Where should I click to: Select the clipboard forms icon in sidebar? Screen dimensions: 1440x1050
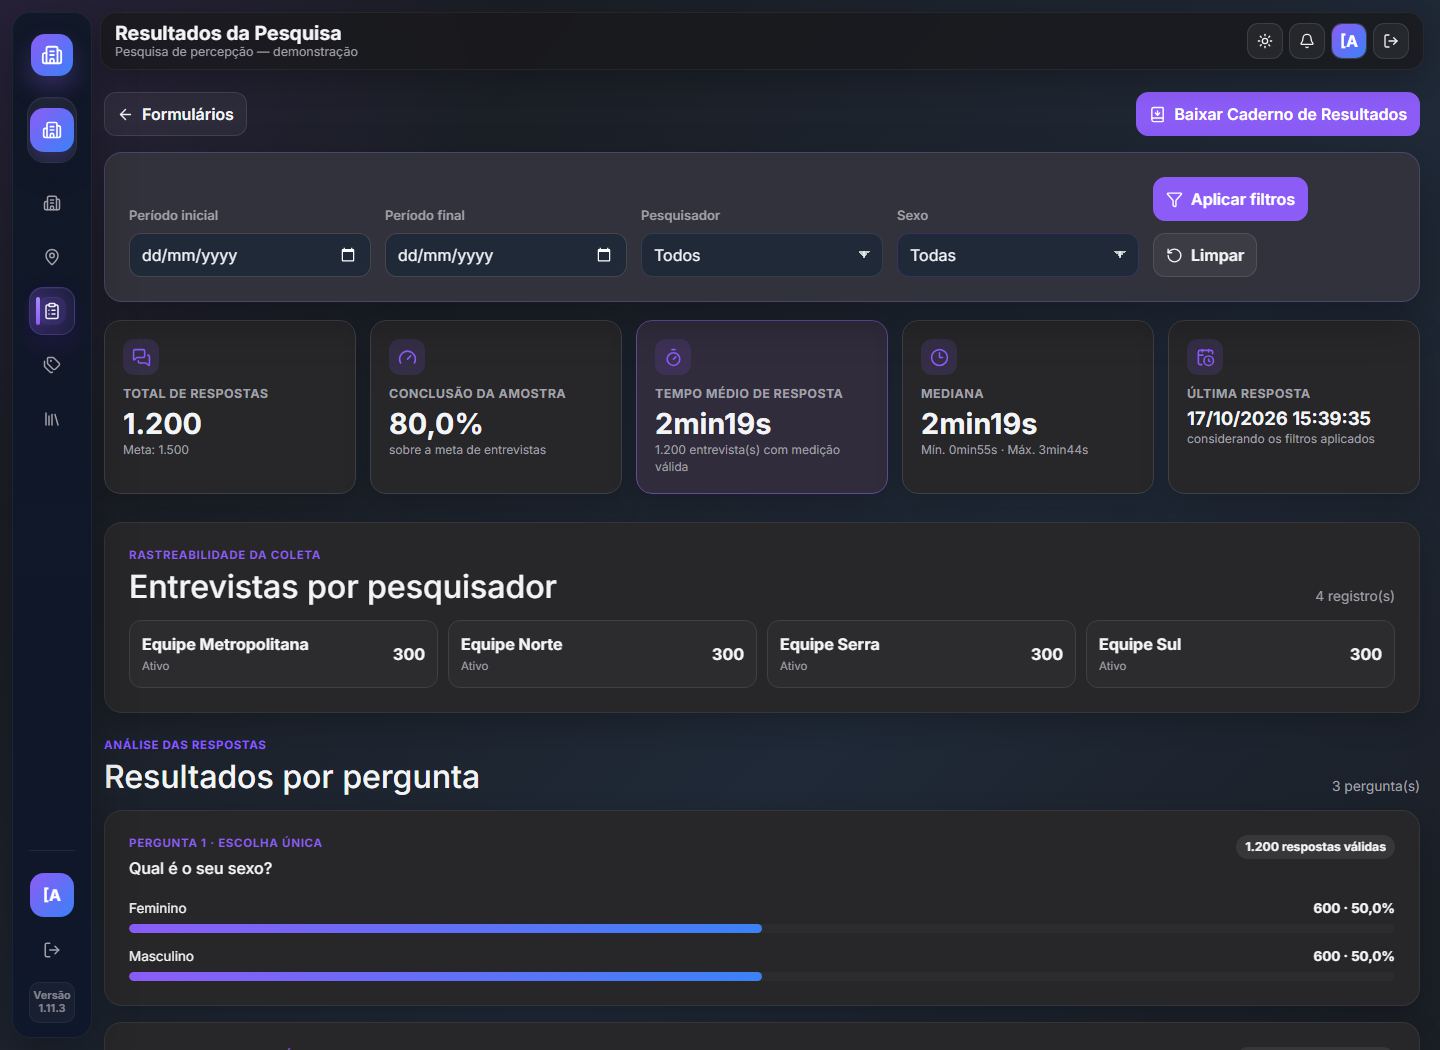click(52, 311)
